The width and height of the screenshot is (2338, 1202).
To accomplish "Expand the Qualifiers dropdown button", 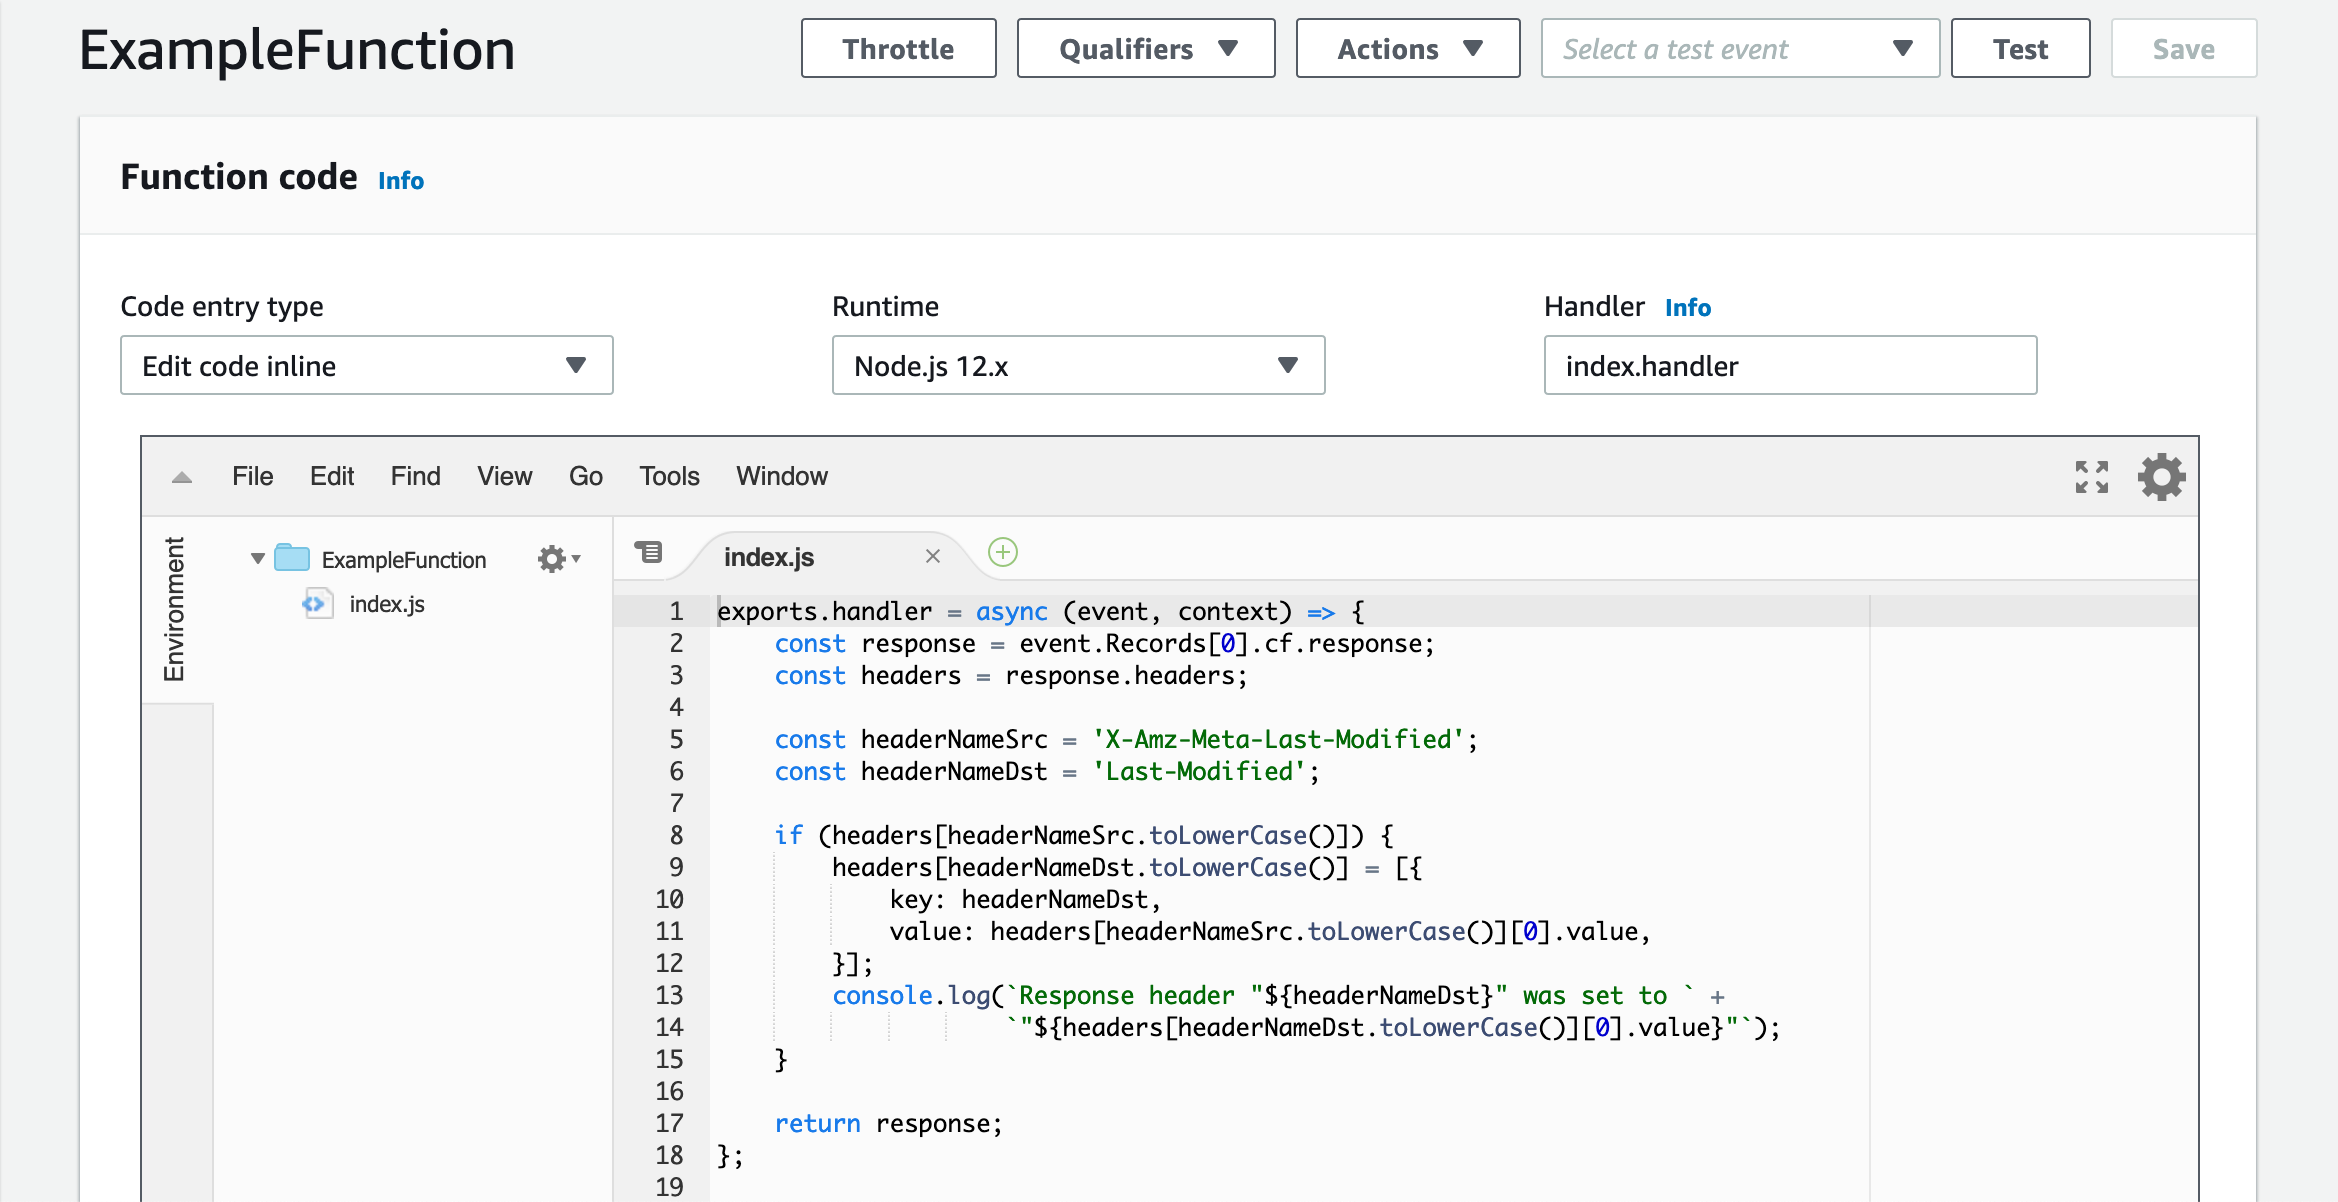I will pos(1146,49).
